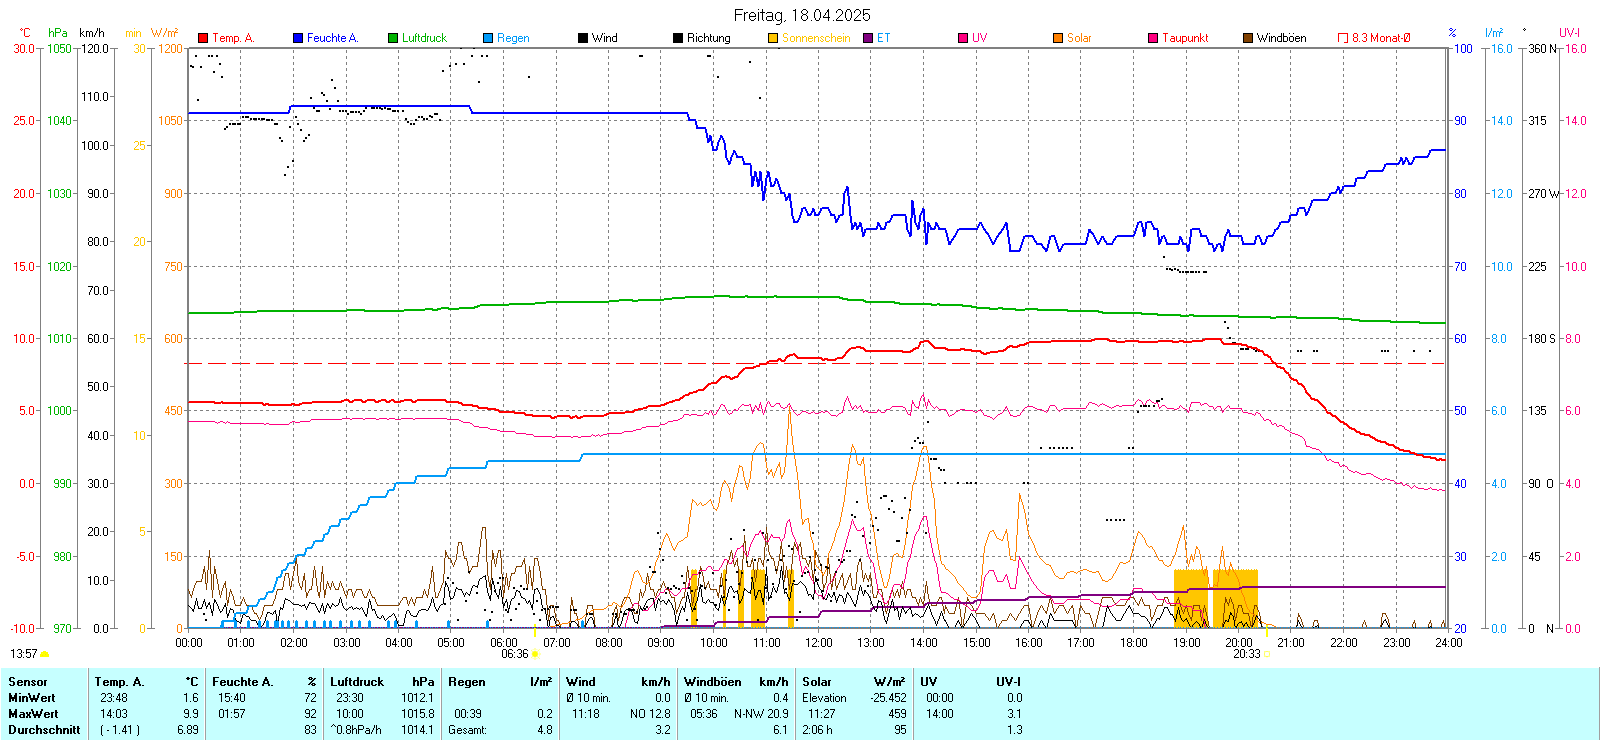Click the sunset icon beside 20:33
The width and height of the screenshot is (1600, 740).
(x=1267, y=654)
